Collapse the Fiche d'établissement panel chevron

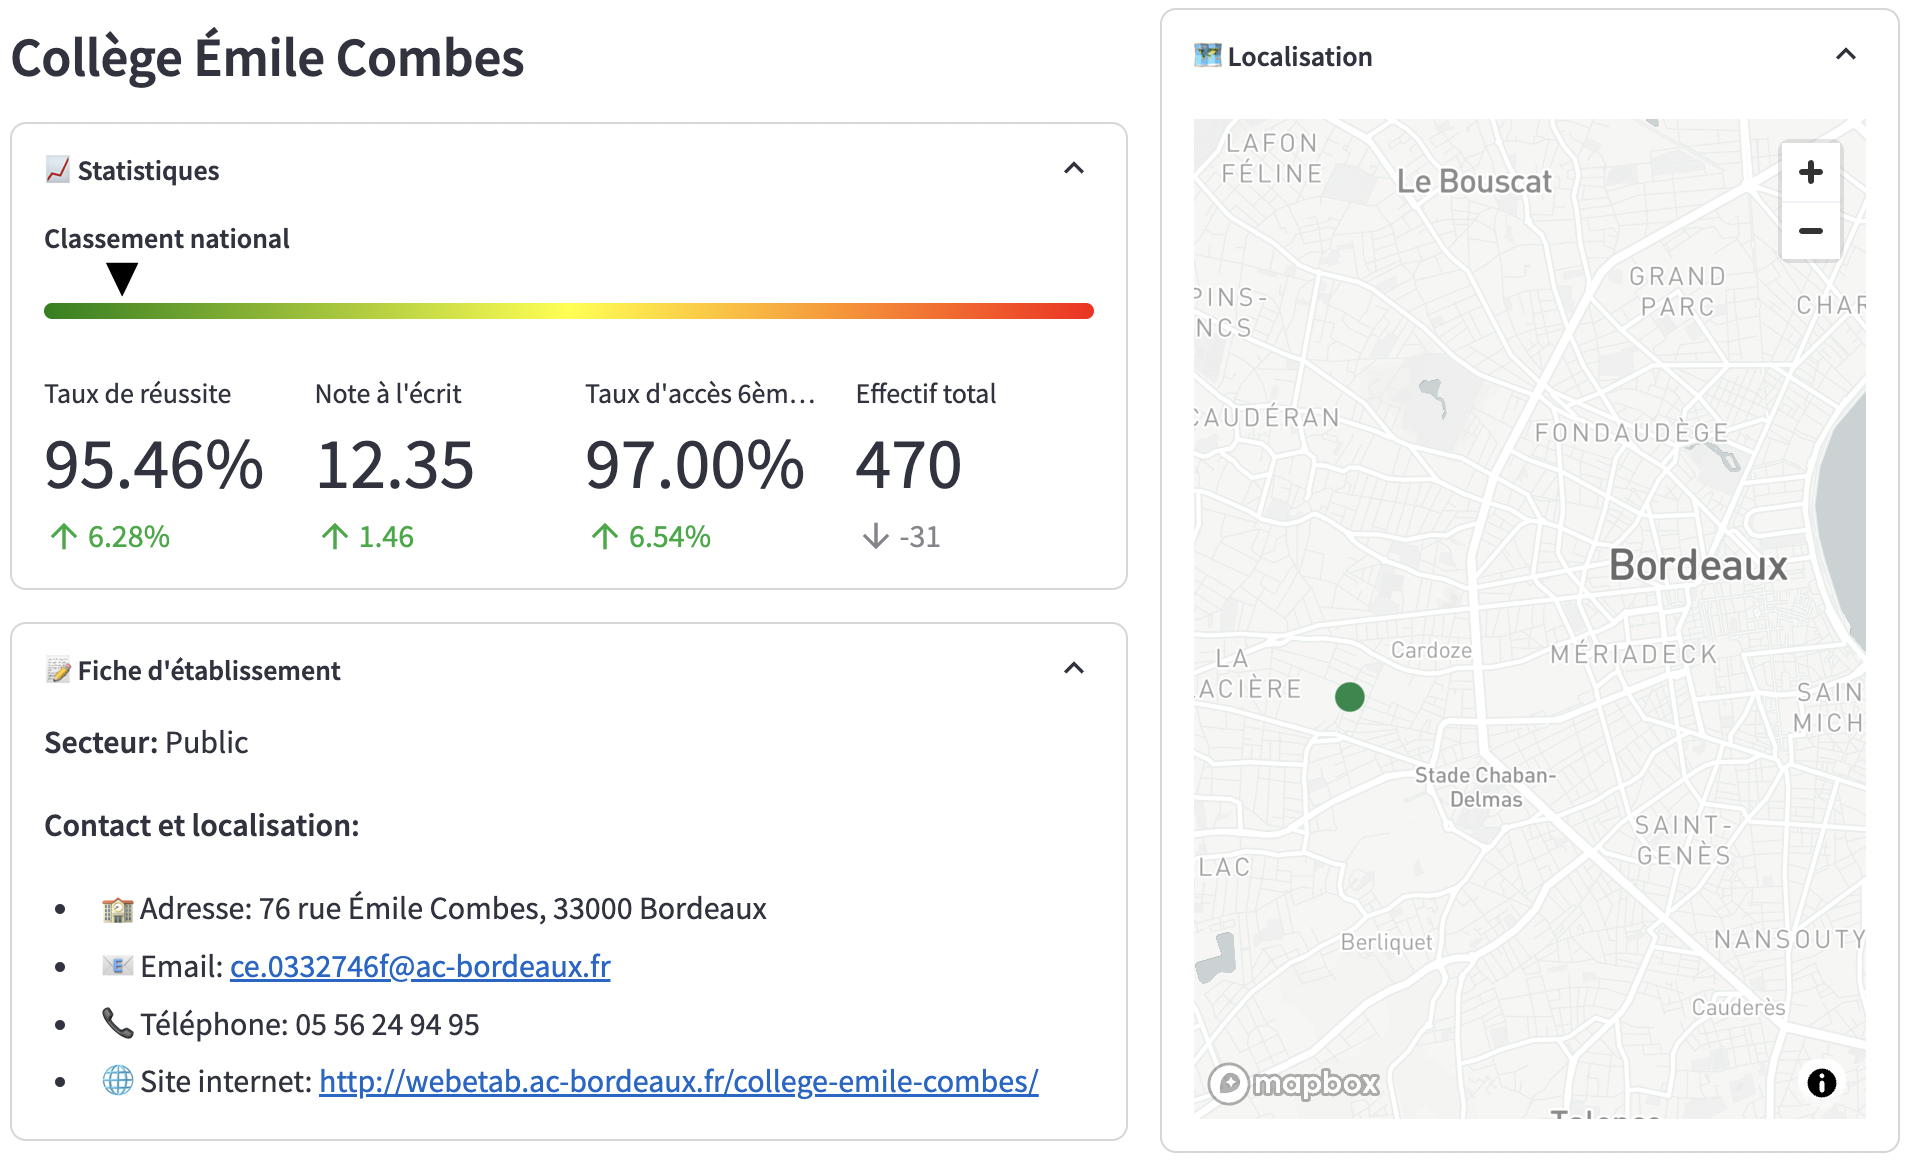pyautogui.click(x=1074, y=669)
